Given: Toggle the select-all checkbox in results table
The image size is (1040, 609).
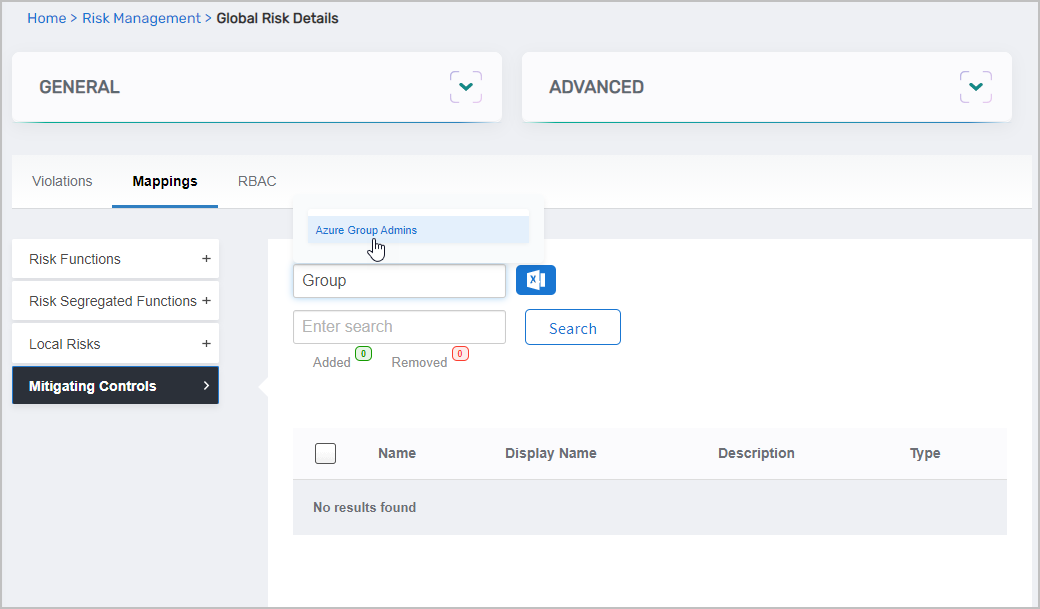Looking at the screenshot, I should 325,453.
